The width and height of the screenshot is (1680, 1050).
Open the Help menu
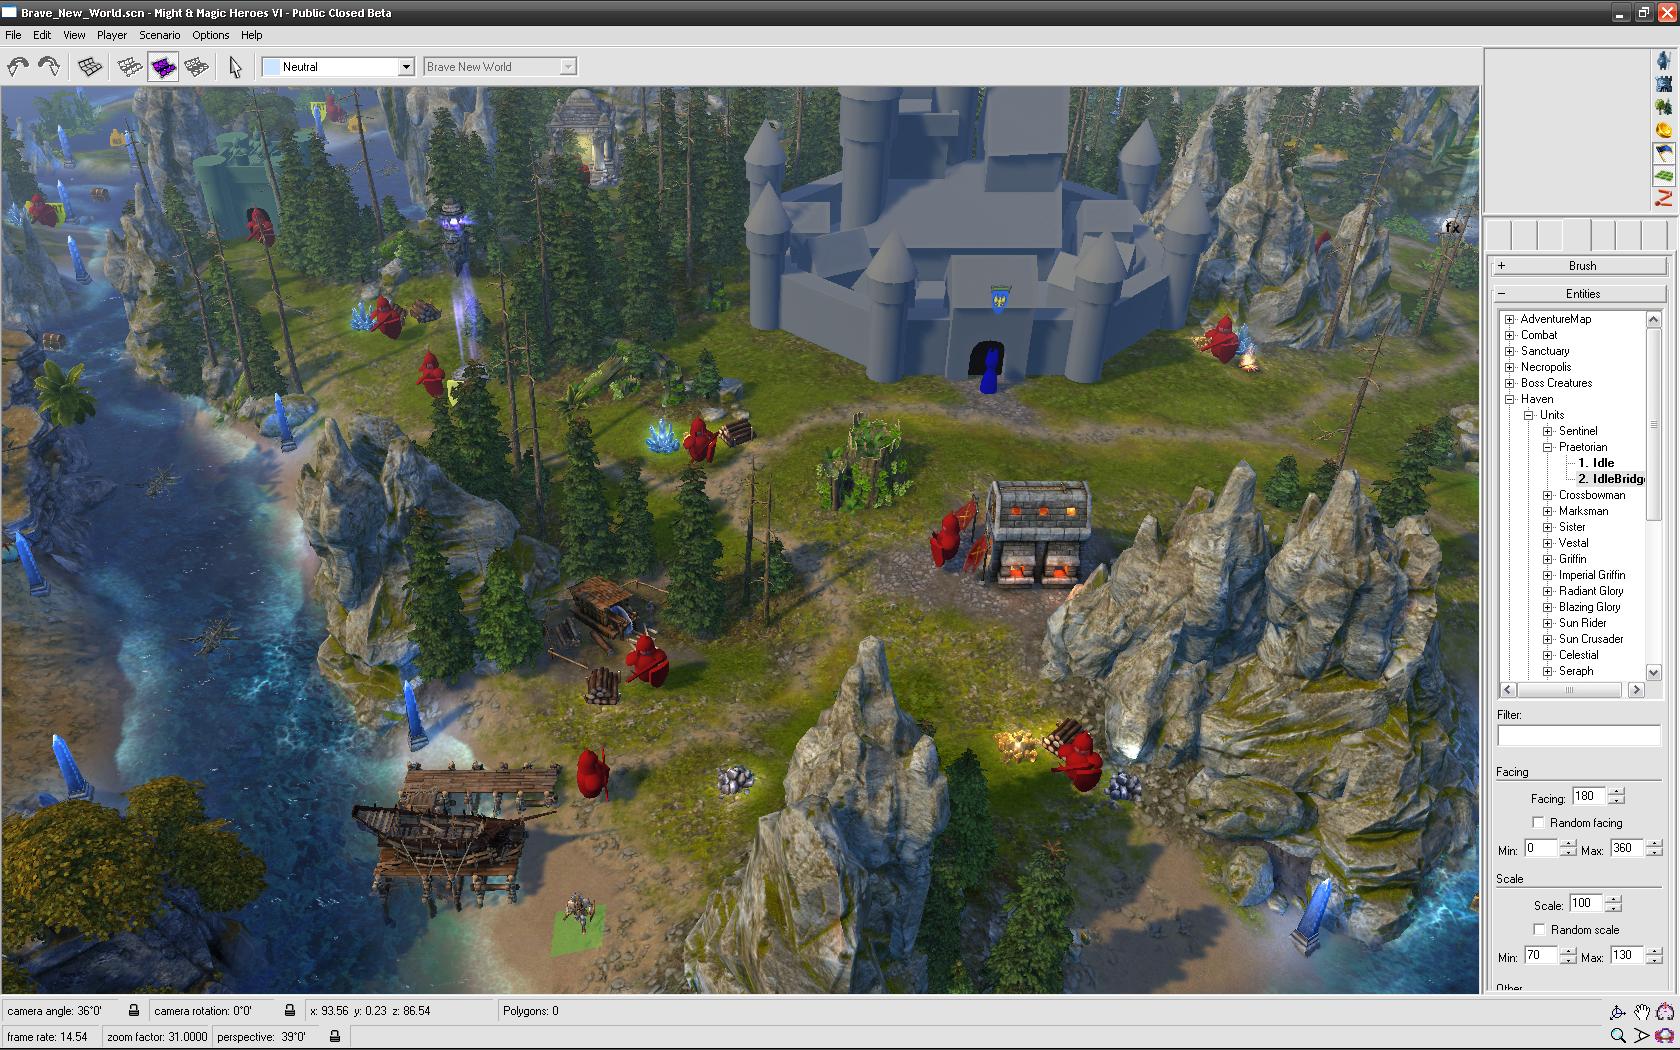tap(252, 35)
